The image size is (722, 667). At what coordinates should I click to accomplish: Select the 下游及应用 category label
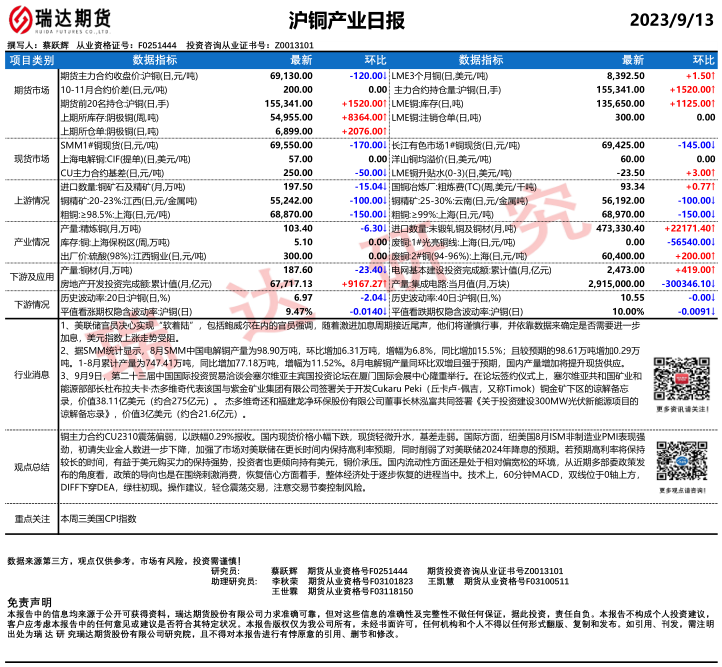pos(31,277)
